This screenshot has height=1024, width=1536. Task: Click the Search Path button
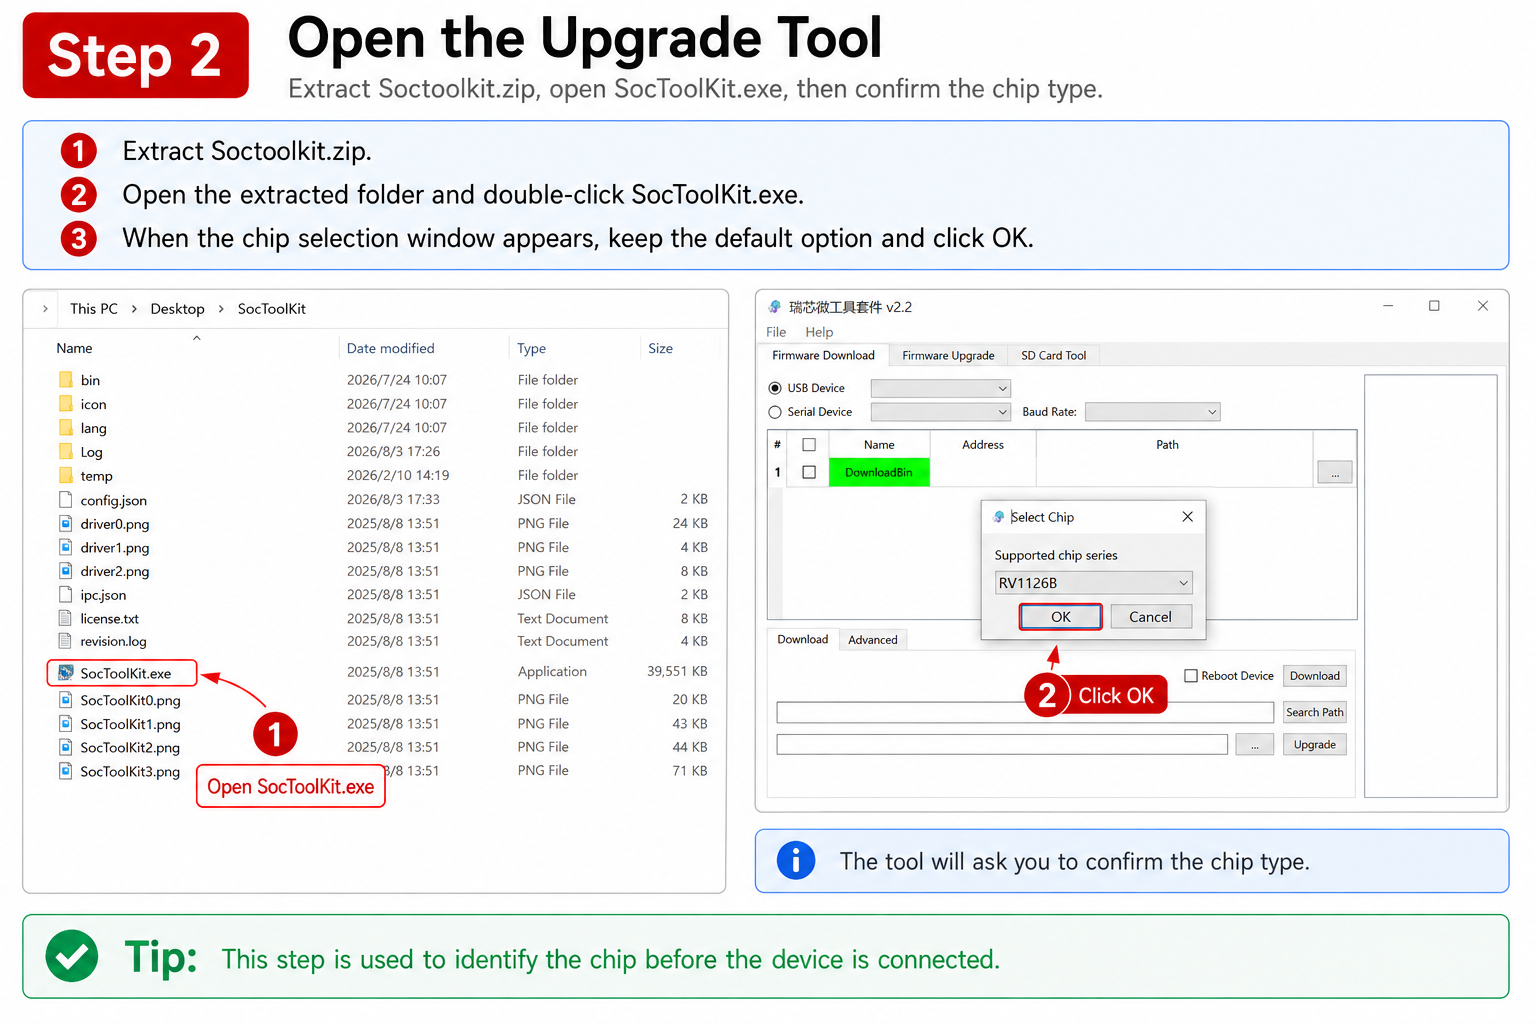[x=1314, y=712]
